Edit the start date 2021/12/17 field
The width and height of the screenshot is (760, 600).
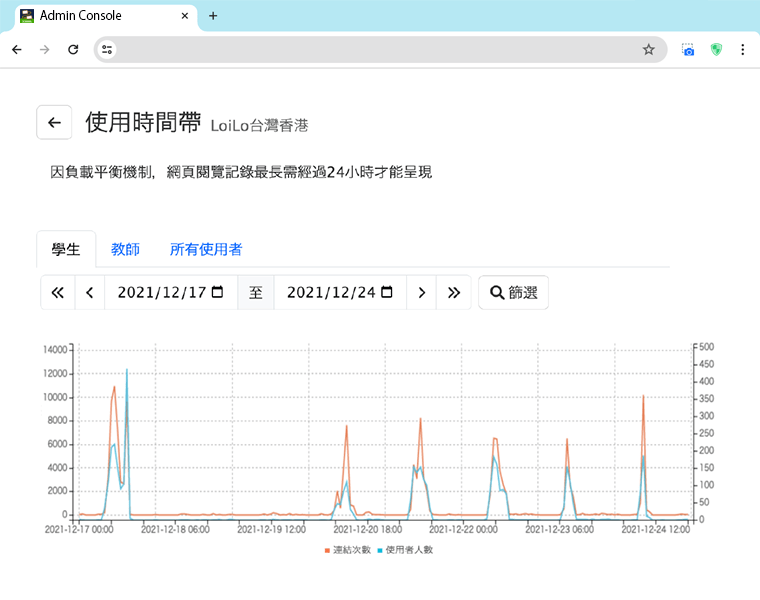[171, 292]
